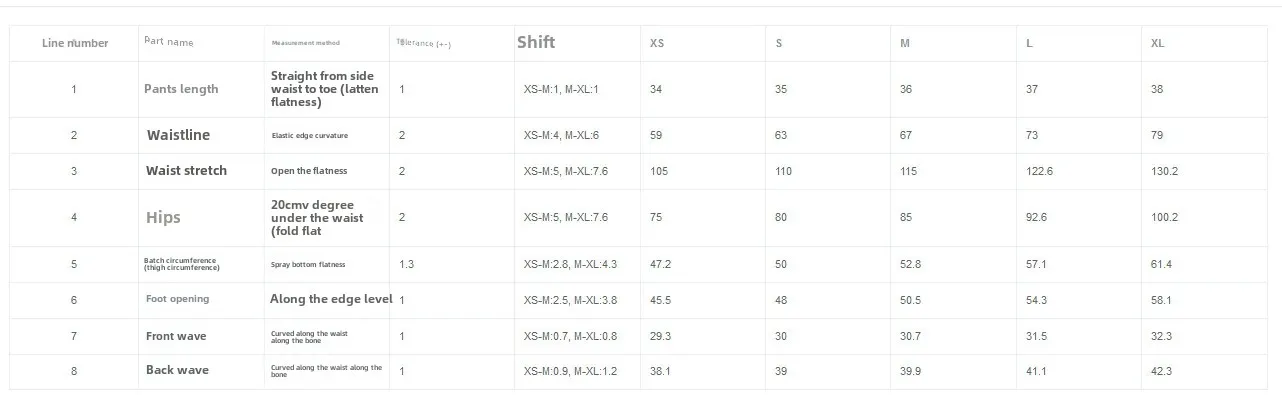Select the Measurement method column header
Screen dimensions: 1282x395
point(306,43)
